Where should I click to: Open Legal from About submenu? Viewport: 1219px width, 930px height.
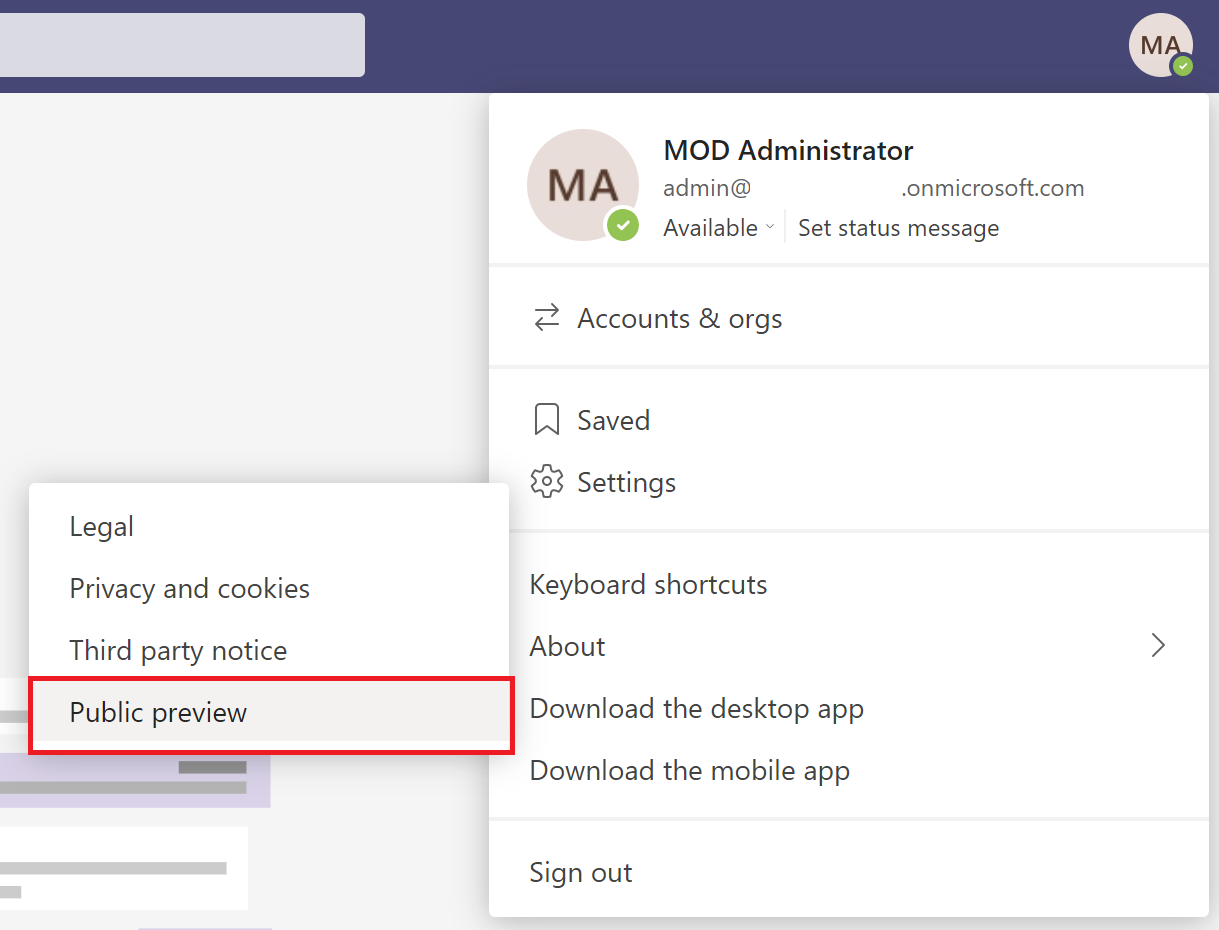click(x=269, y=527)
